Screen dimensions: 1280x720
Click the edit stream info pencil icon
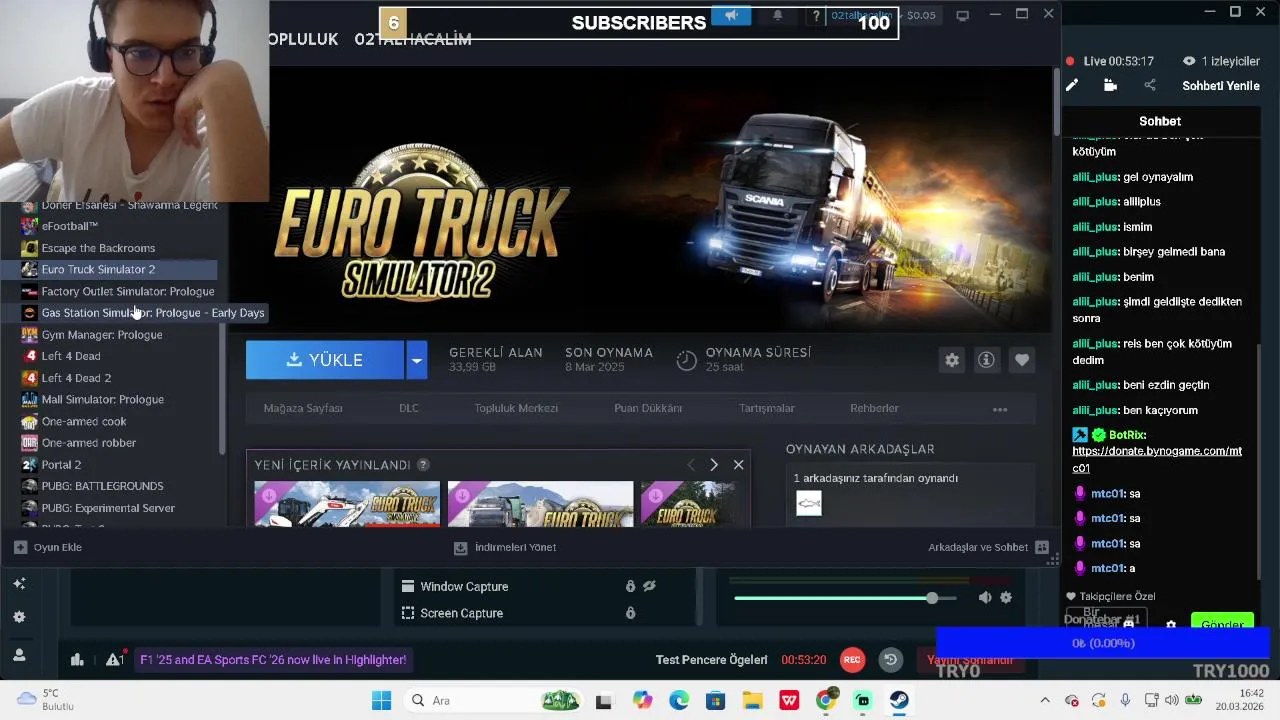click(x=1072, y=86)
